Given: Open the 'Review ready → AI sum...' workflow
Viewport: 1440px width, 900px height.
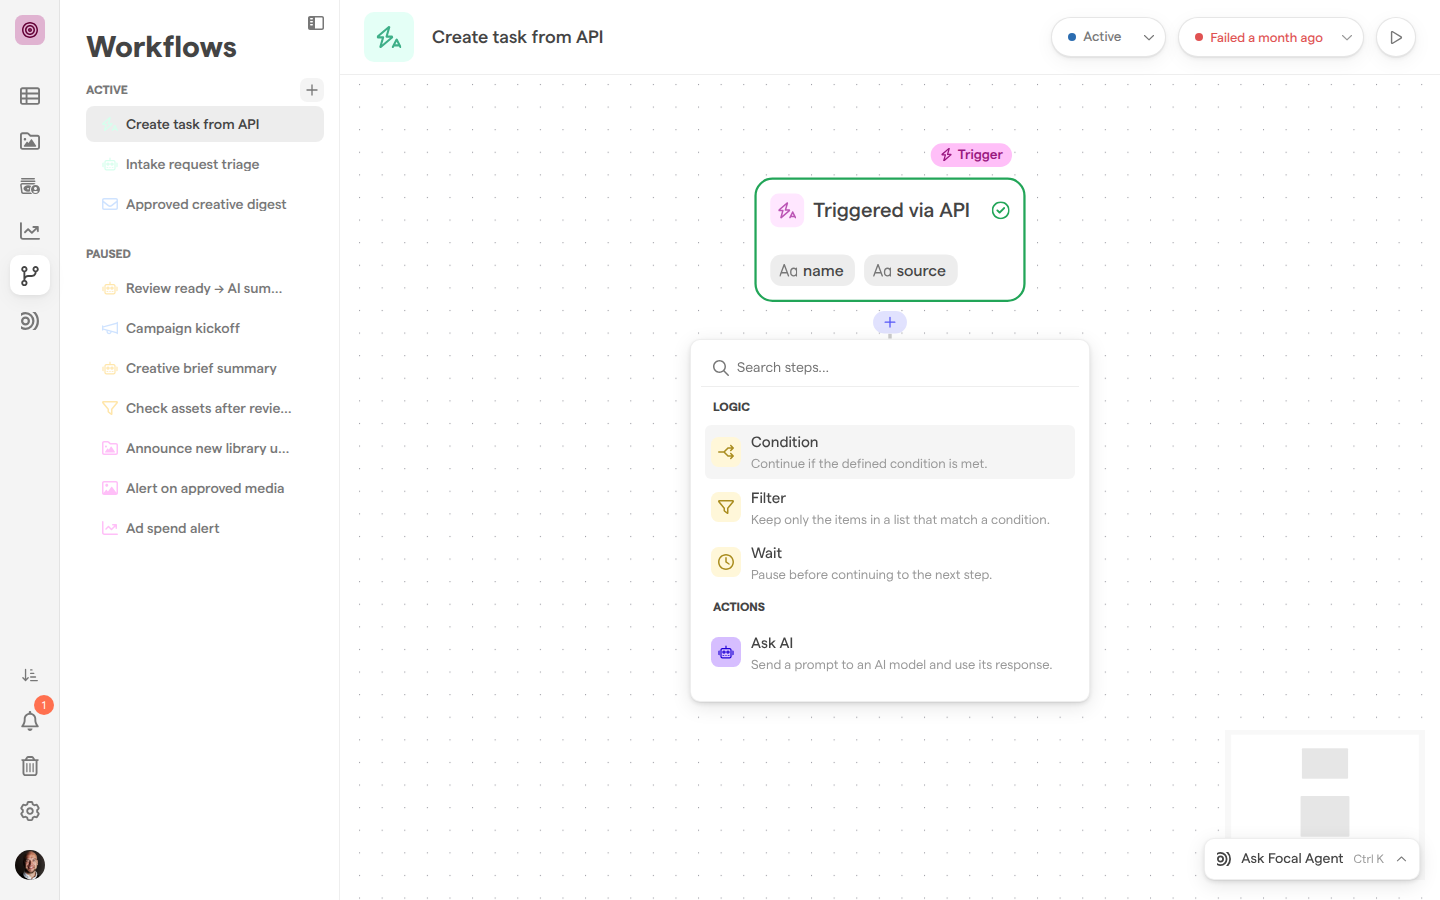Looking at the screenshot, I should pyautogui.click(x=205, y=288).
